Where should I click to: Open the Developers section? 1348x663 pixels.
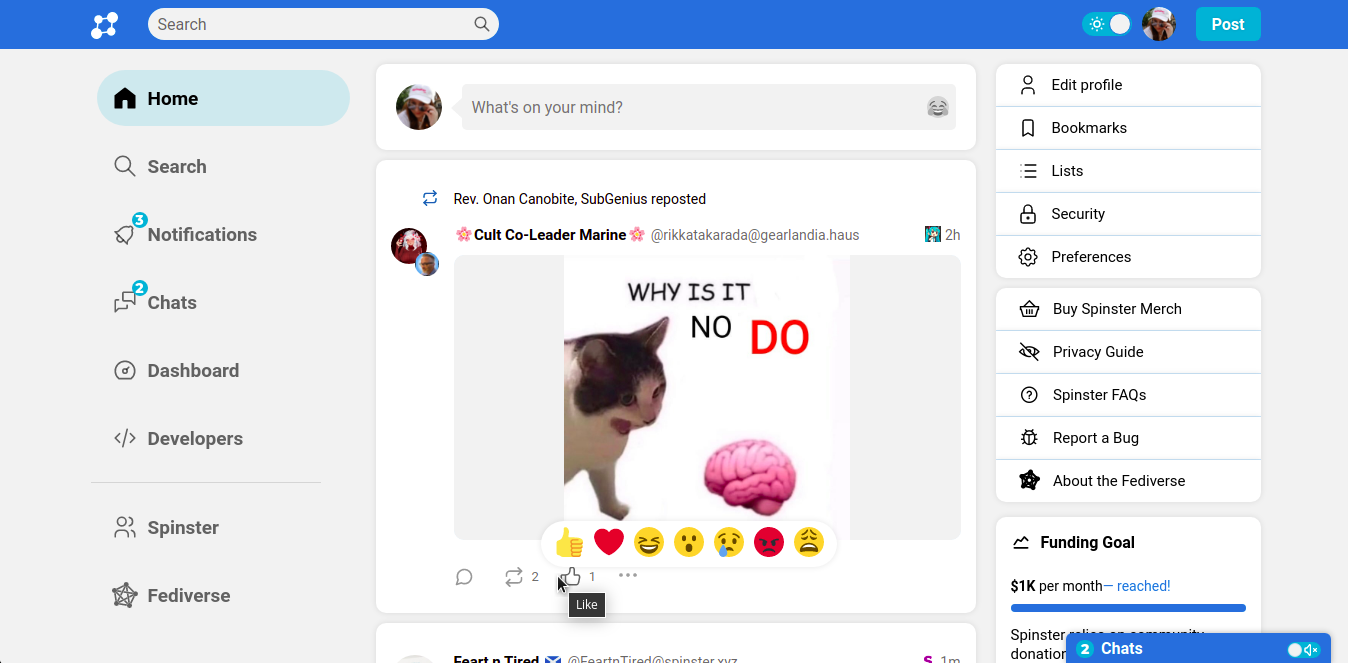coord(195,438)
